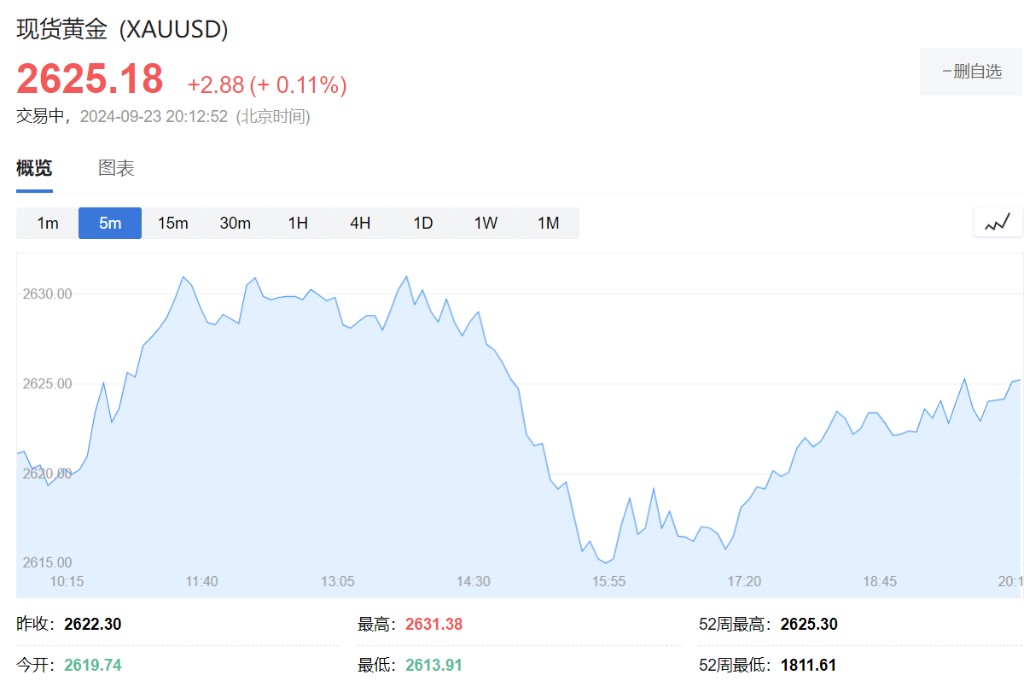
Task: Select the 1m timeframe
Action: 47,223
